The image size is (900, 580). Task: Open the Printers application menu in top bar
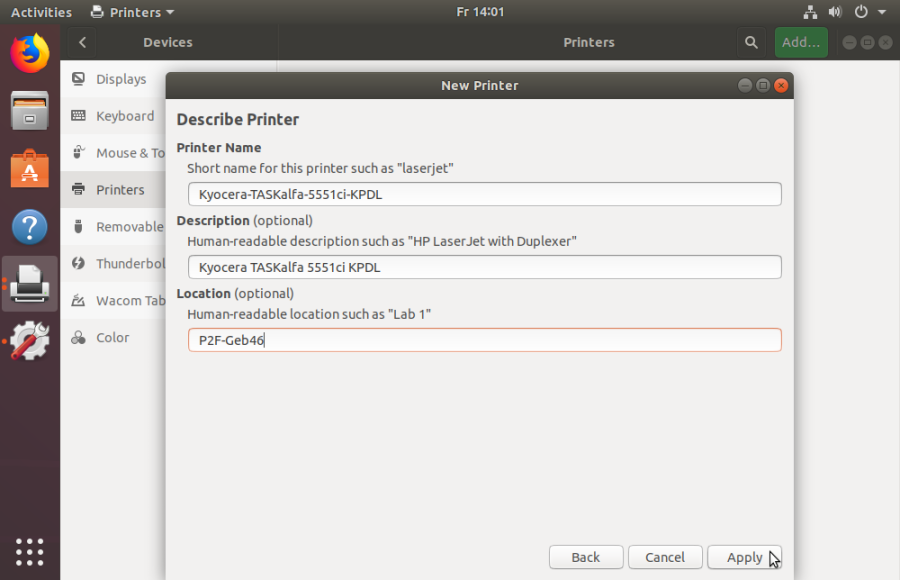click(132, 12)
